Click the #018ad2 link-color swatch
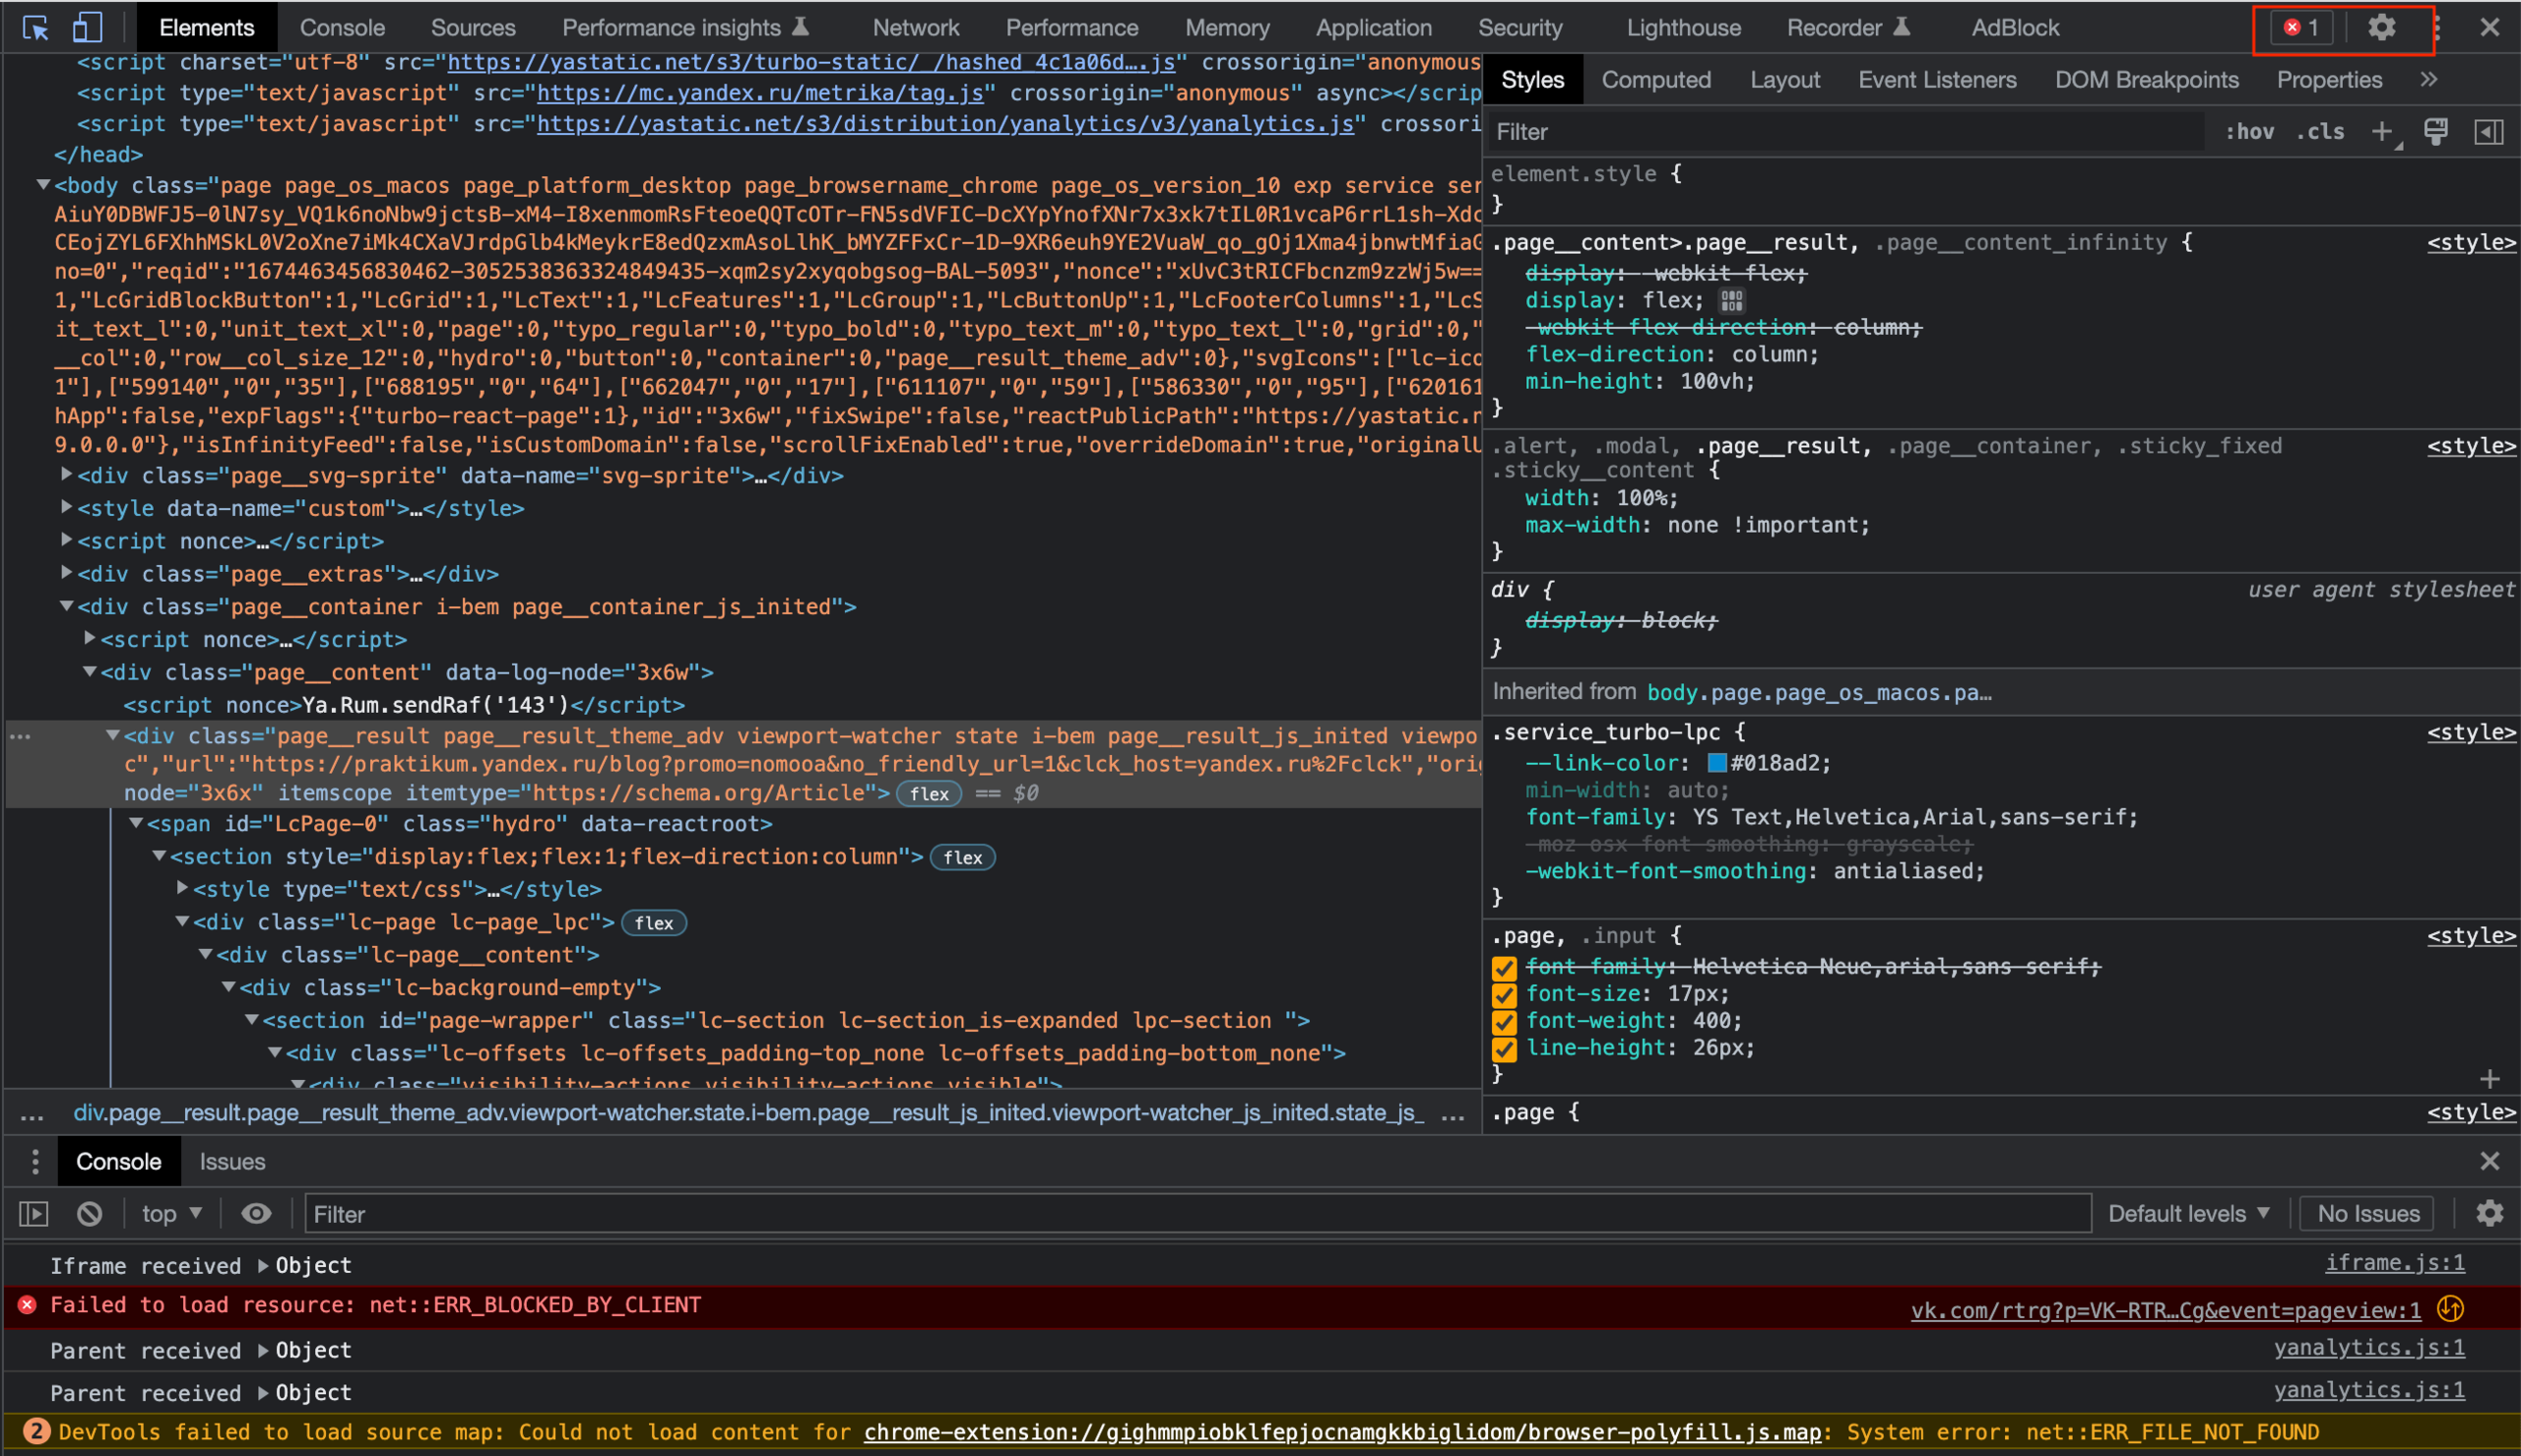This screenshot has height=1456, width=2521. [x=1716, y=763]
